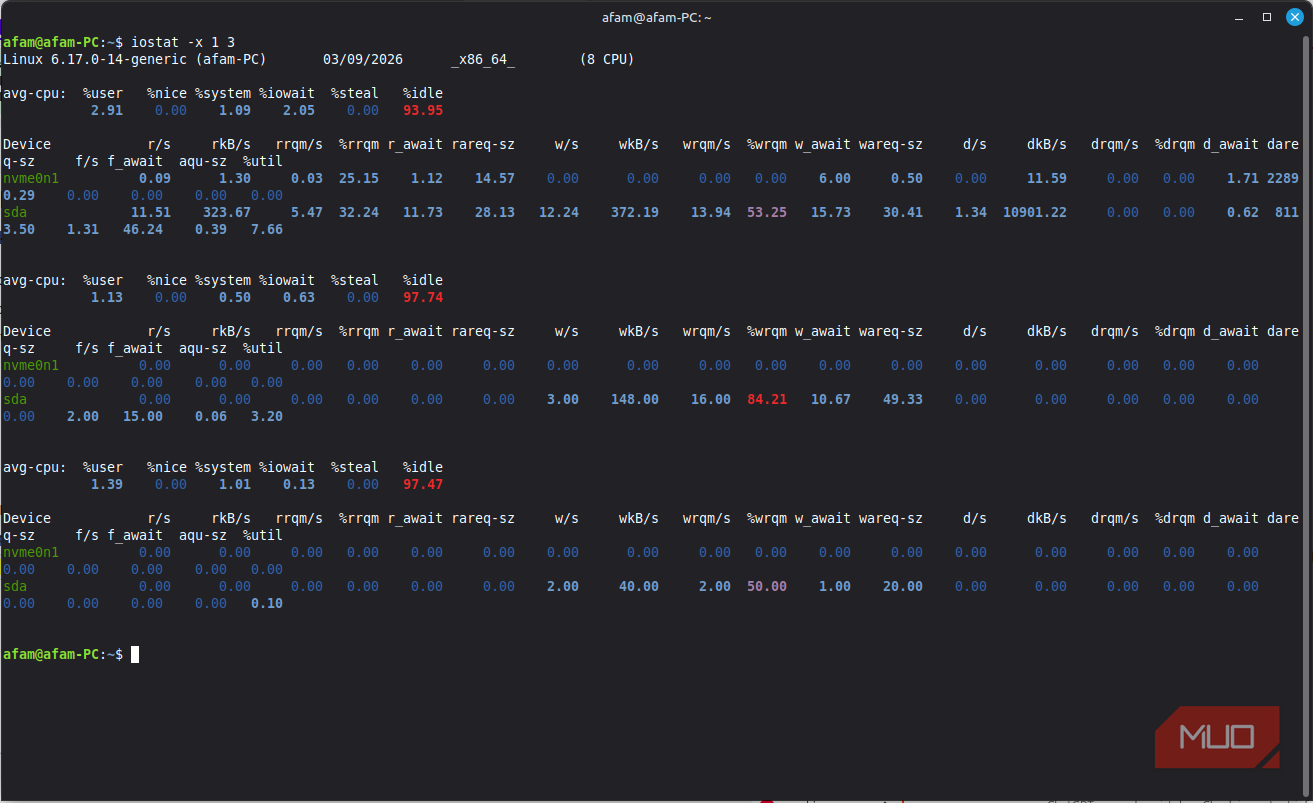The width and height of the screenshot is (1313, 803).
Task: Click the wkB/s value 148.00
Action: pos(635,399)
